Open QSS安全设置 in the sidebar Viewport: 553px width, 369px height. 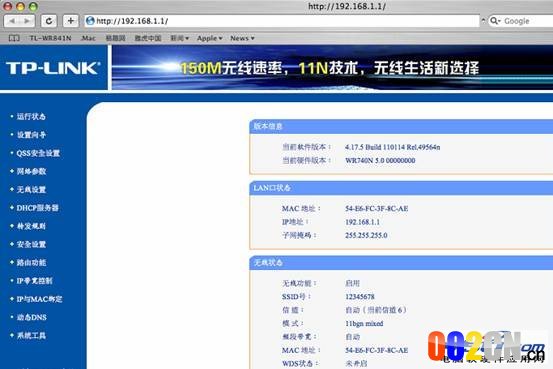(38, 153)
